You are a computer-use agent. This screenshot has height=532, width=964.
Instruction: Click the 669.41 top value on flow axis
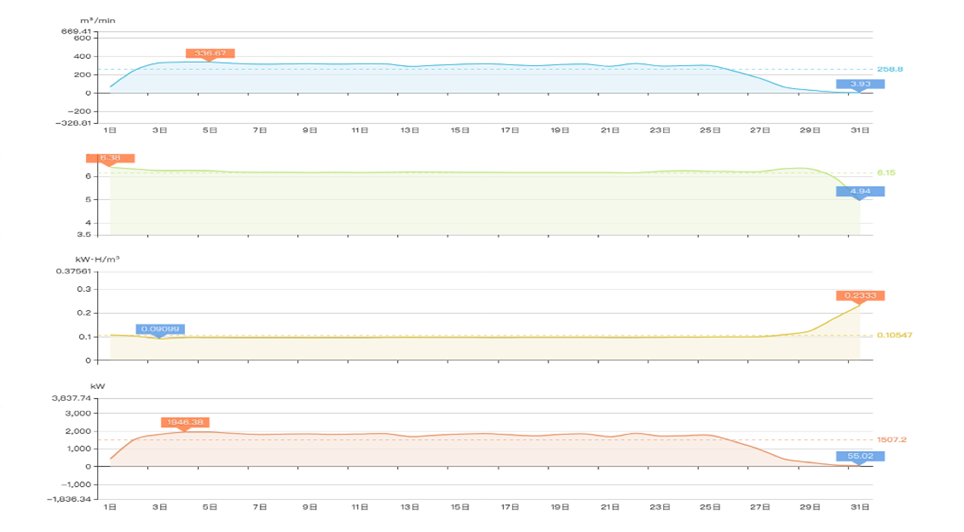[x=78, y=31]
